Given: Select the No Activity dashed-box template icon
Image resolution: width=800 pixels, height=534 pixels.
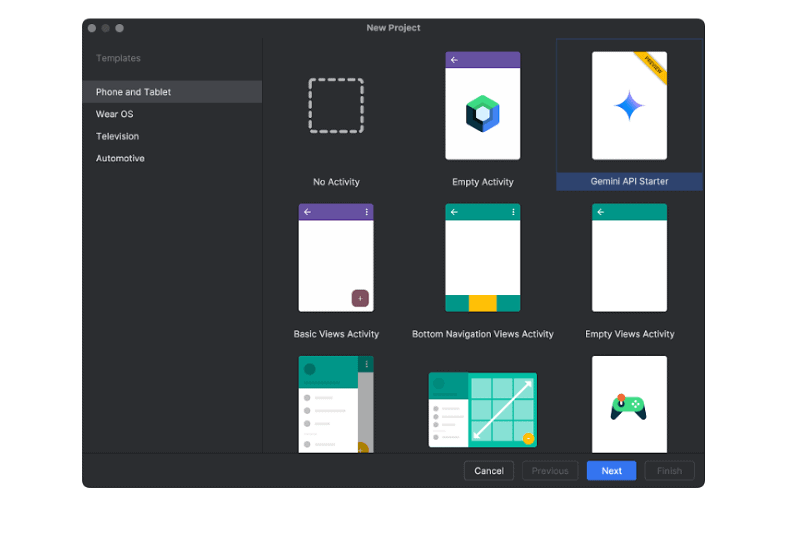Looking at the screenshot, I should [x=336, y=106].
